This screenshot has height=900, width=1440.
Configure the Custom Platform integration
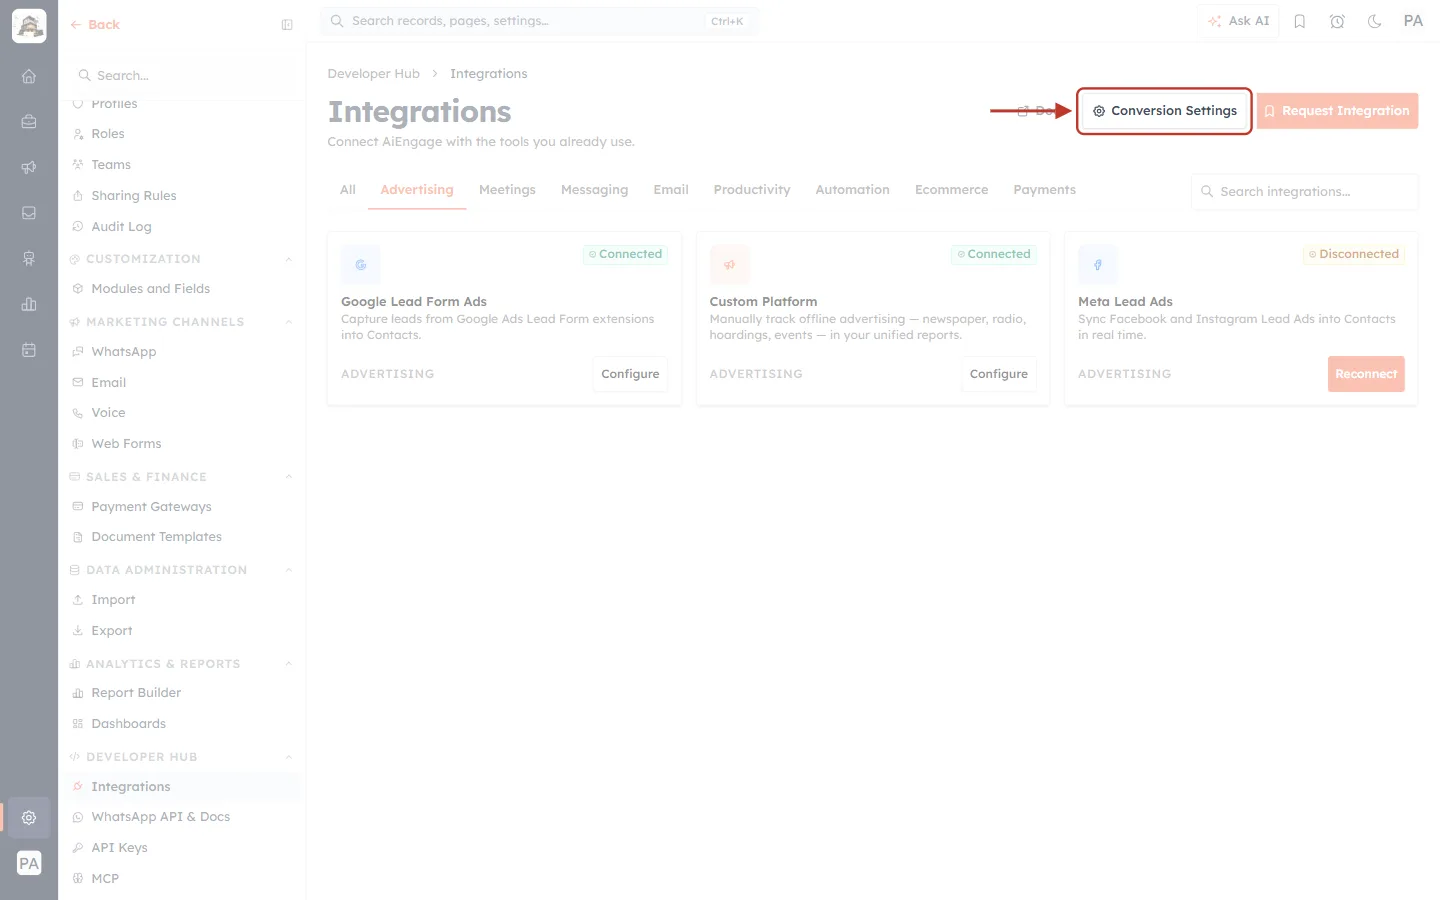(999, 374)
